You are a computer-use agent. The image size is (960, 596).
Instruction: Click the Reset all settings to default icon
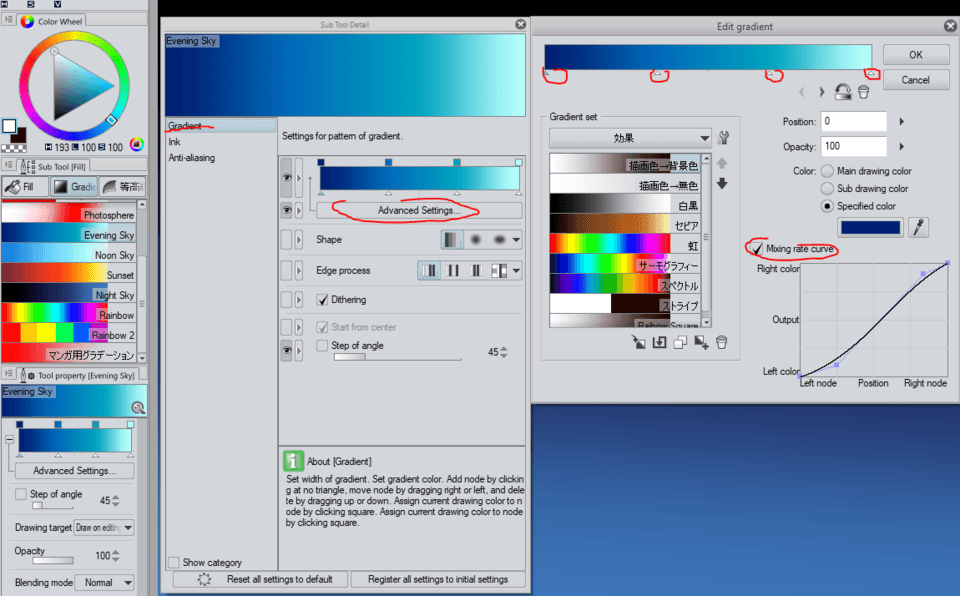click(x=204, y=579)
